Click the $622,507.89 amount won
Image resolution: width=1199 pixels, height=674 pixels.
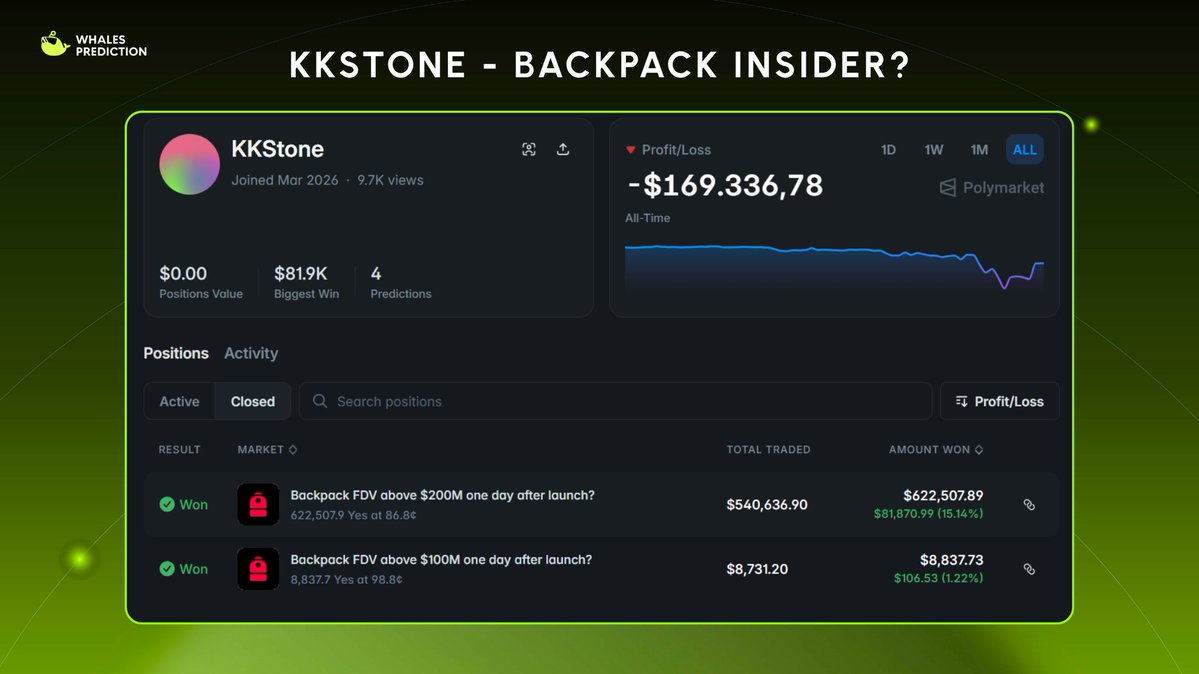[x=943, y=496]
